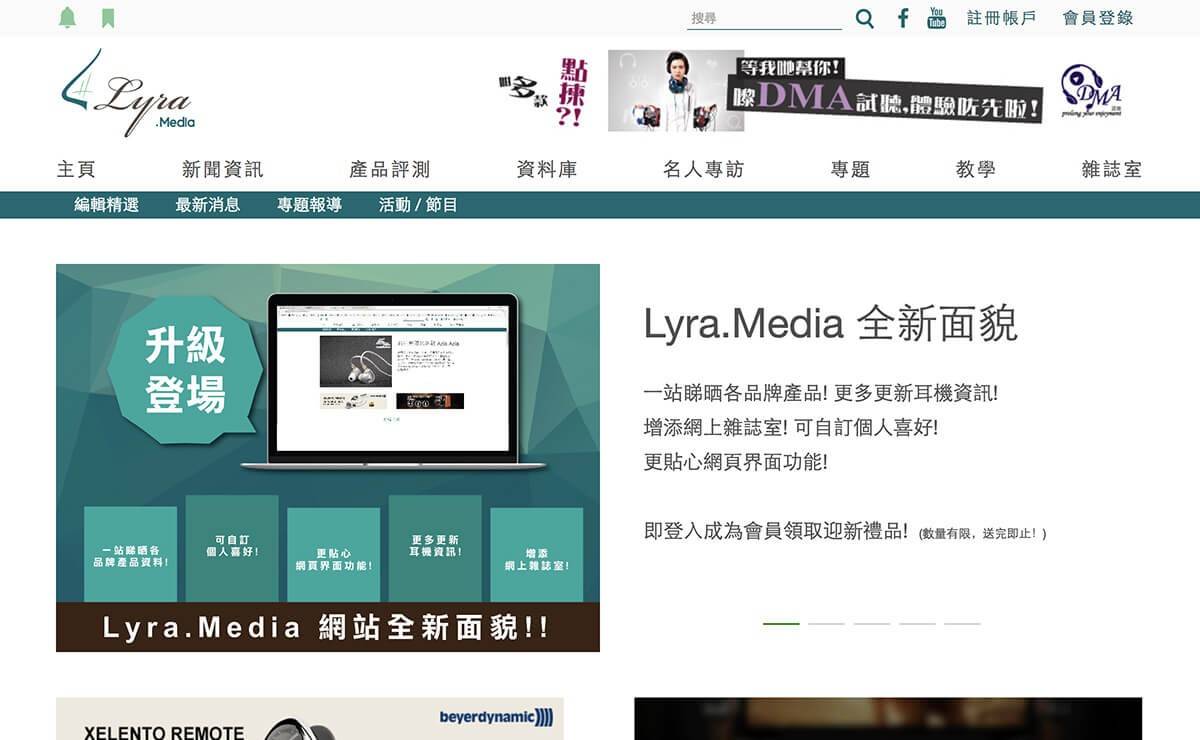The height and width of the screenshot is (740, 1200).
Task: Open the 活動 / 節目 sub-tab
Action: tap(418, 205)
